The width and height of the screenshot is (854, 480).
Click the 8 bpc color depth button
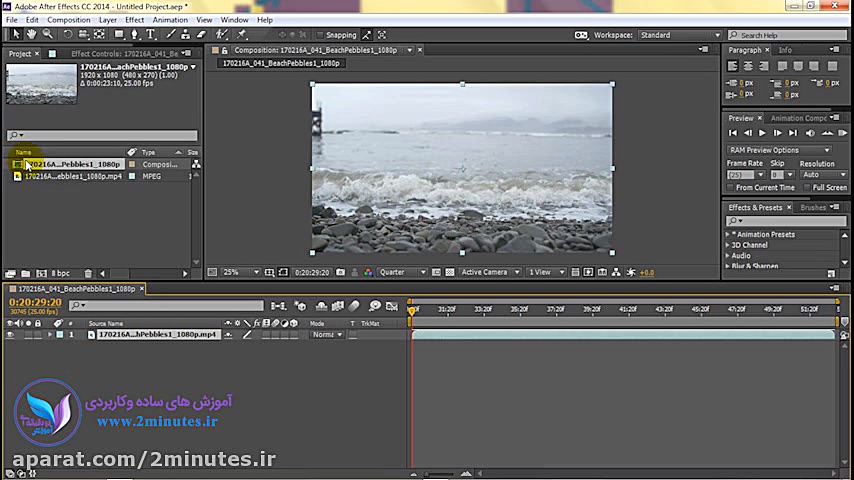coord(60,274)
